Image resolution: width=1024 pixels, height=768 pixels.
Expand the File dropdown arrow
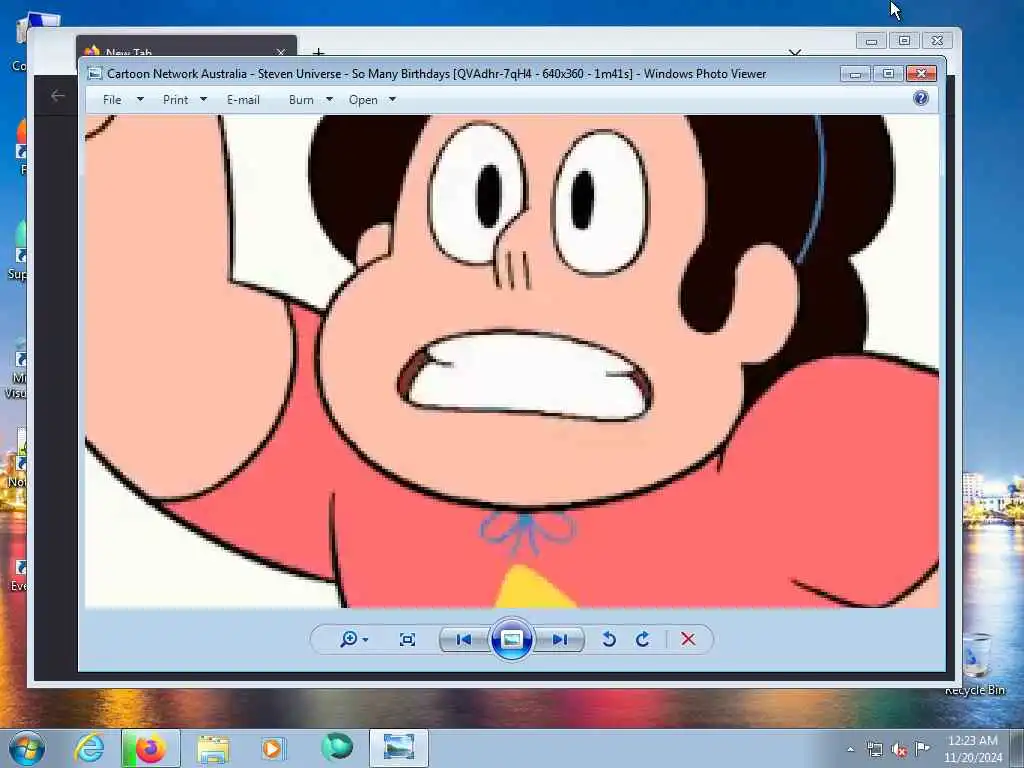click(x=140, y=100)
